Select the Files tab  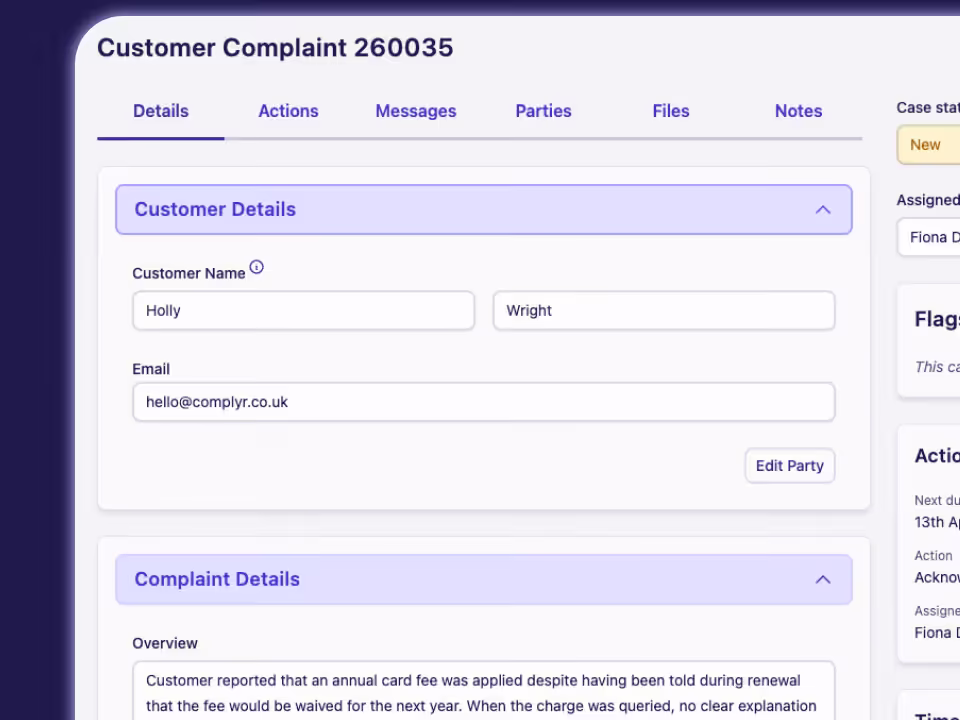pyautogui.click(x=670, y=111)
